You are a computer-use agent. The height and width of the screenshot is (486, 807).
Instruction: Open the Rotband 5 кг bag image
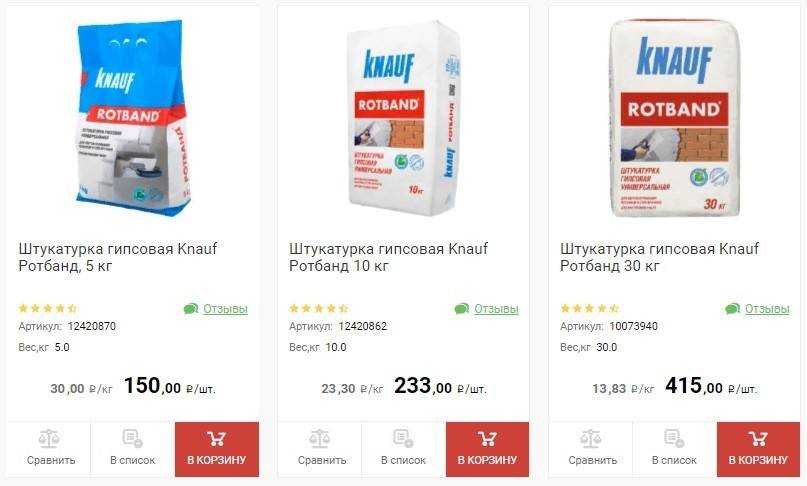133,117
